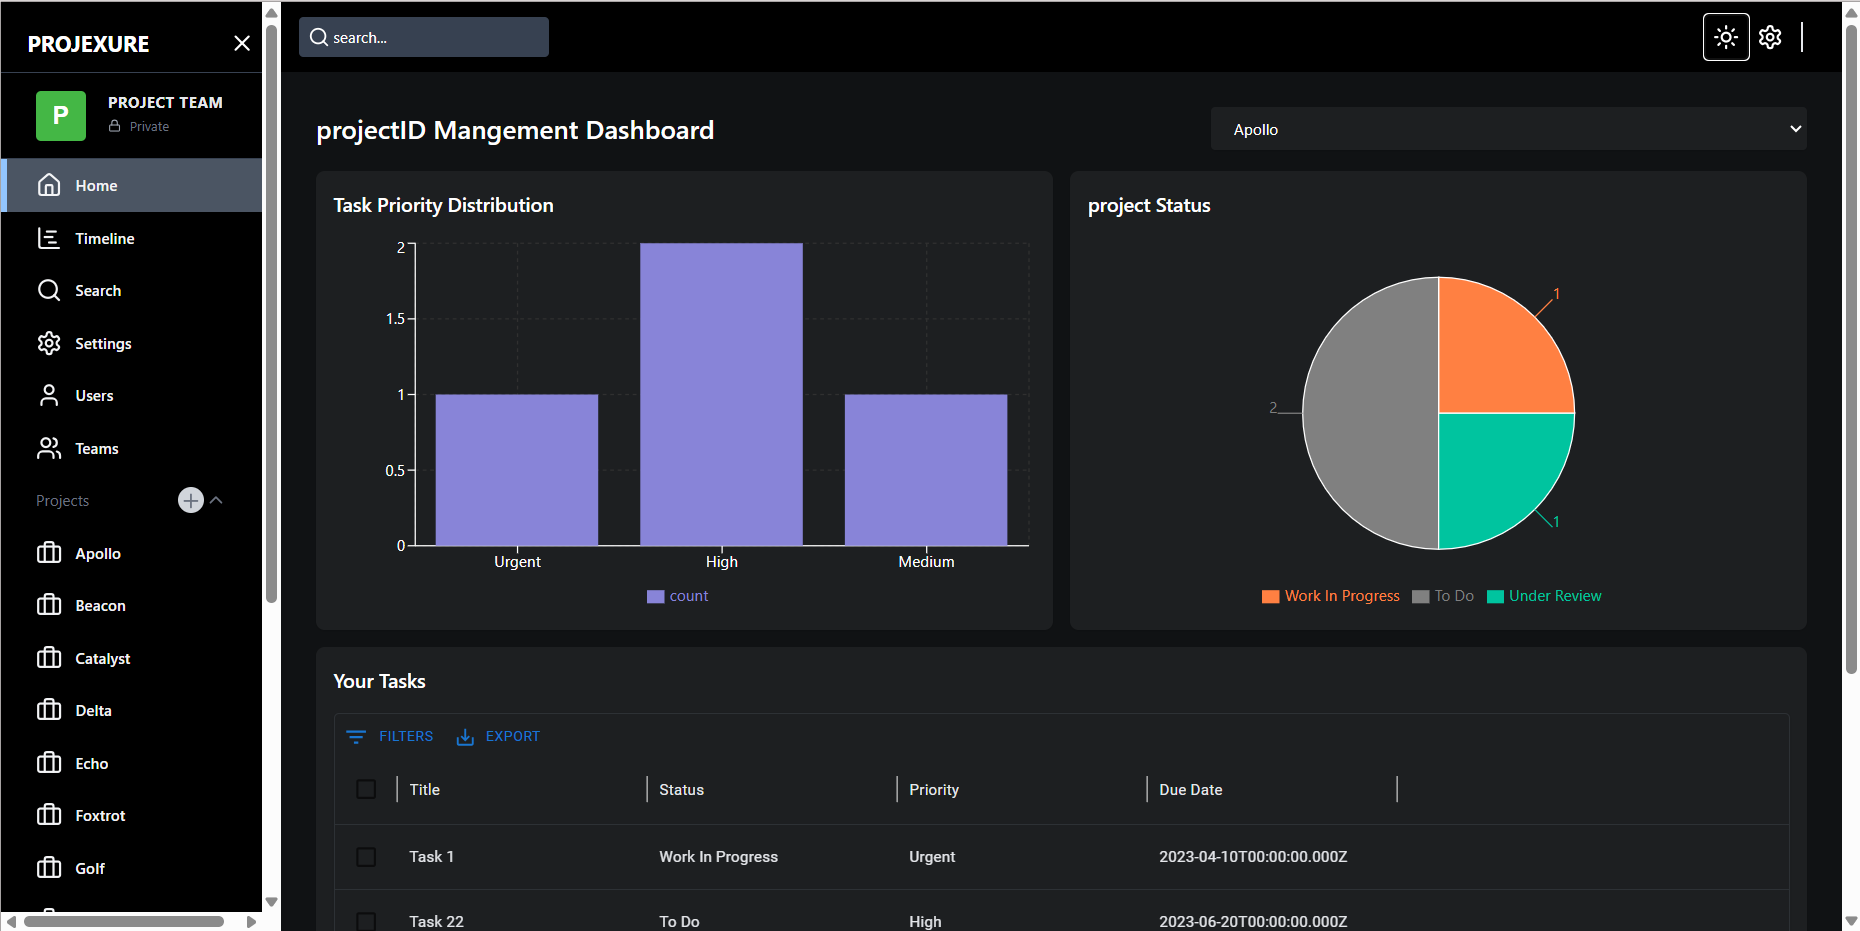Open the Delta project link
Image resolution: width=1860 pixels, height=931 pixels.
click(x=132, y=710)
